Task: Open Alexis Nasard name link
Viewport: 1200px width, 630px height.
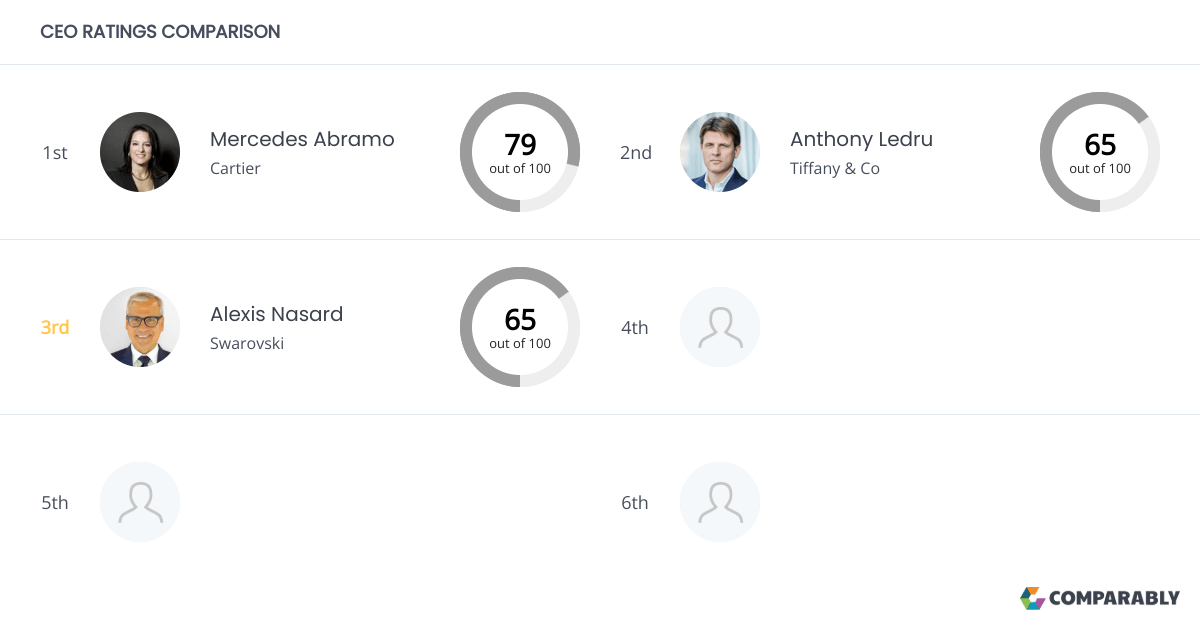Action: pos(276,314)
